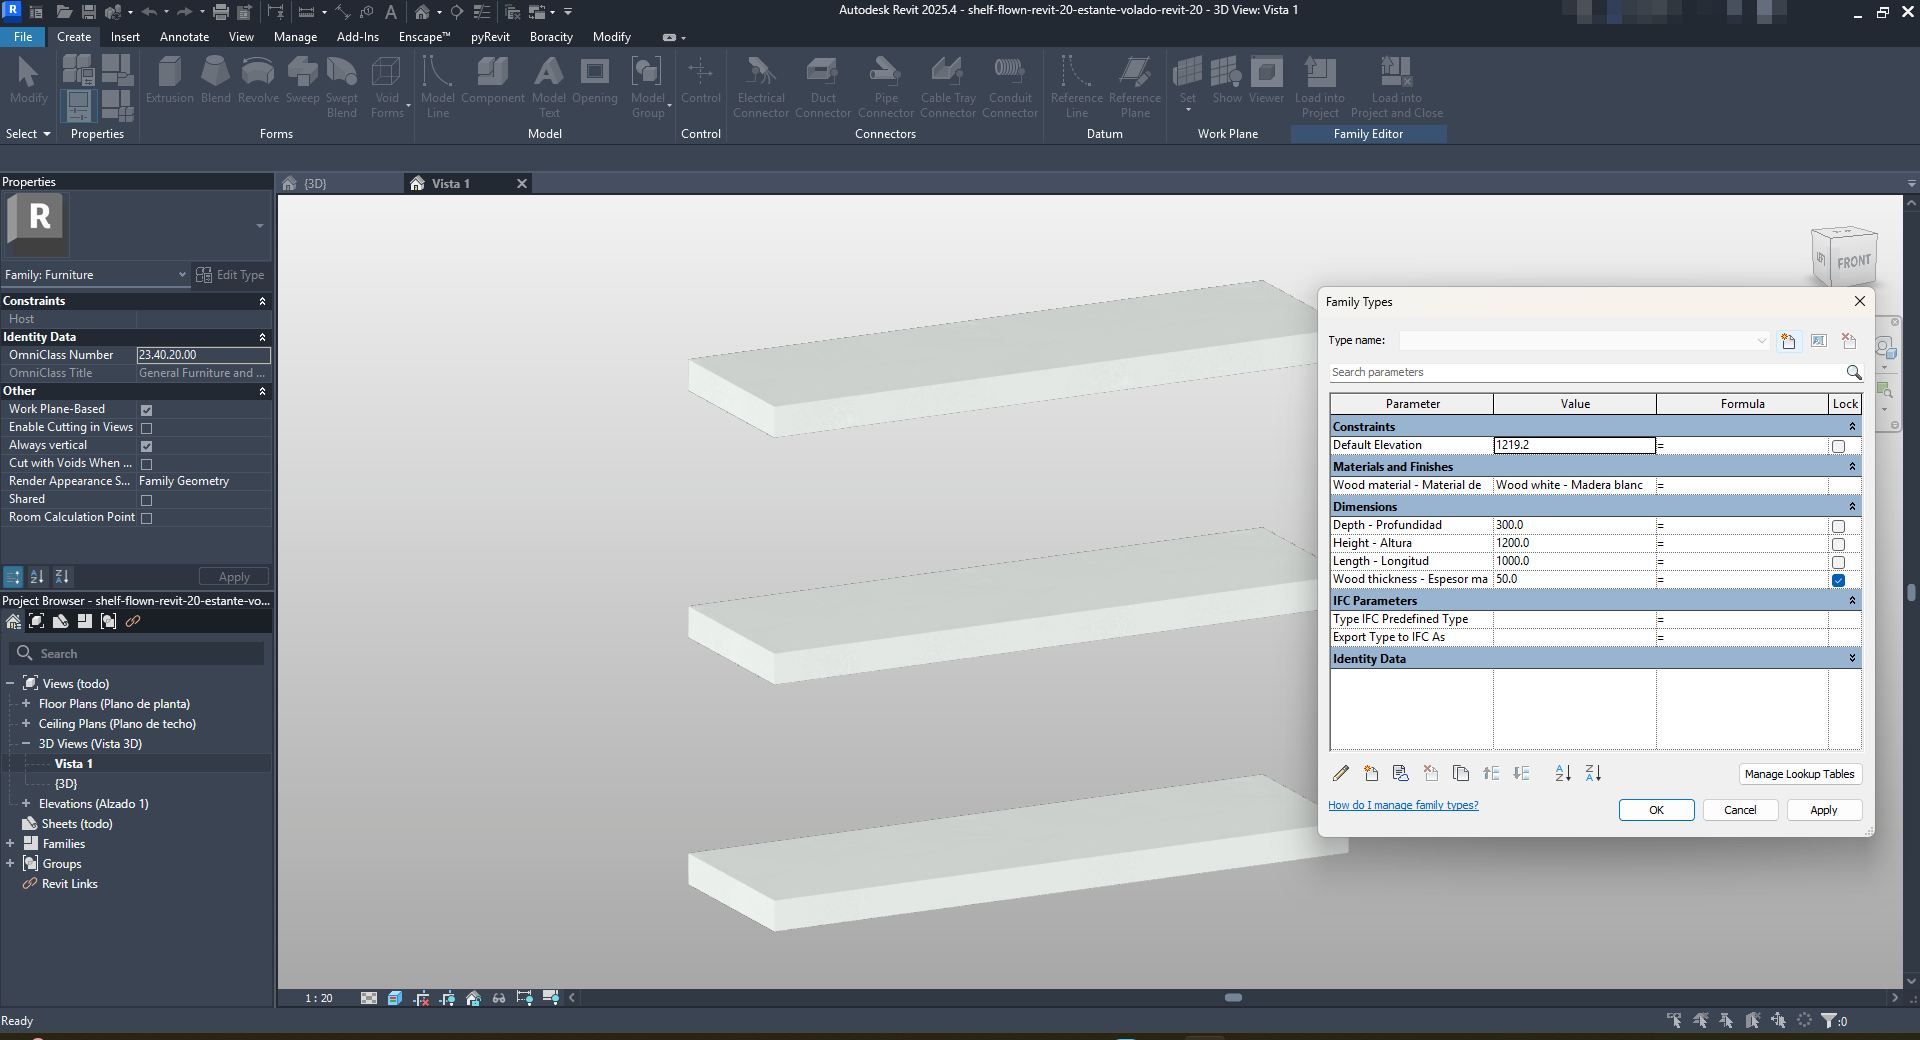1920x1040 pixels.
Task: Click the ViewCube FRONT face
Action: pyautogui.click(x=1853, y=262)
